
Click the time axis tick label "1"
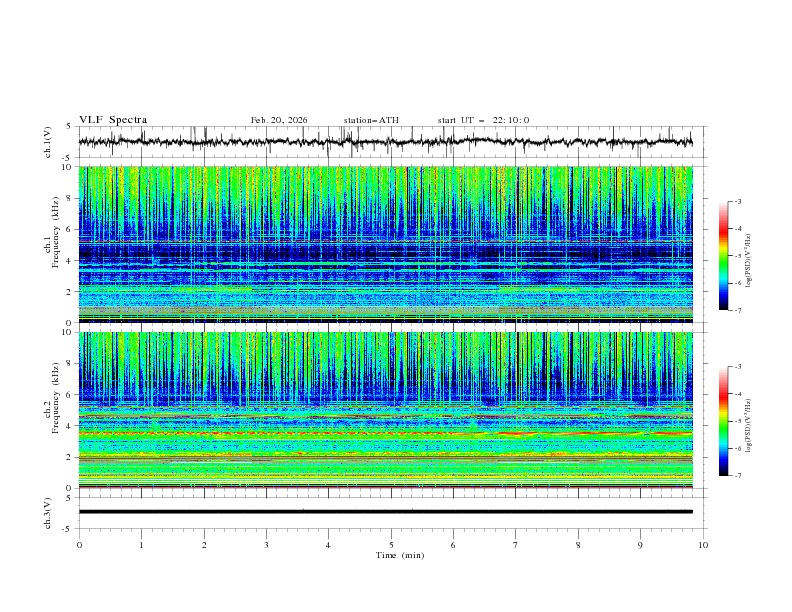141,545
